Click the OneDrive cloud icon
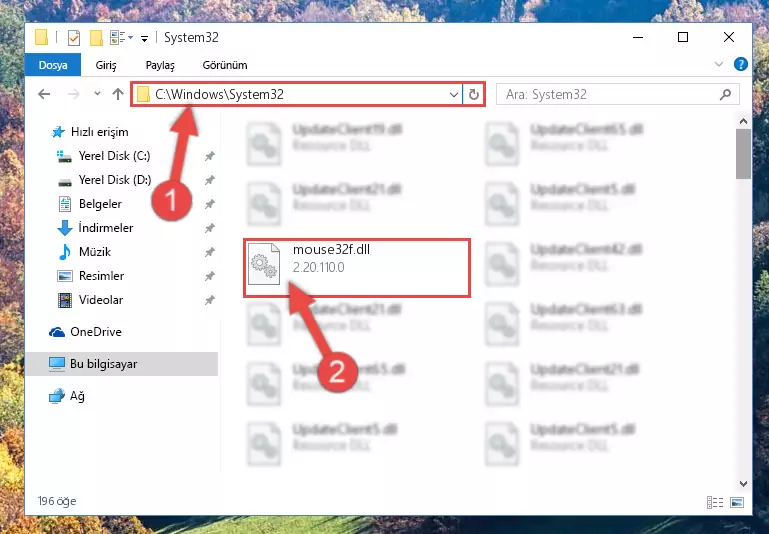Image resolution: width=769 pixels, height=534 pixels. 57,332
